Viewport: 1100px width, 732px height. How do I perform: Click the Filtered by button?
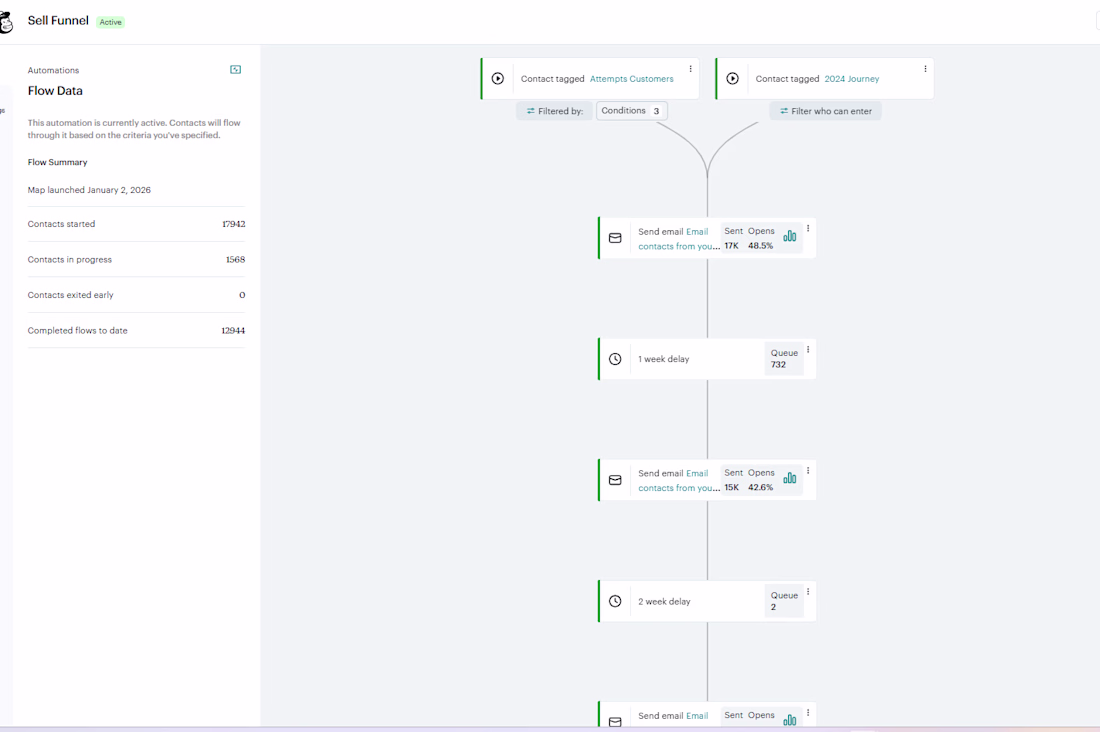555,111
